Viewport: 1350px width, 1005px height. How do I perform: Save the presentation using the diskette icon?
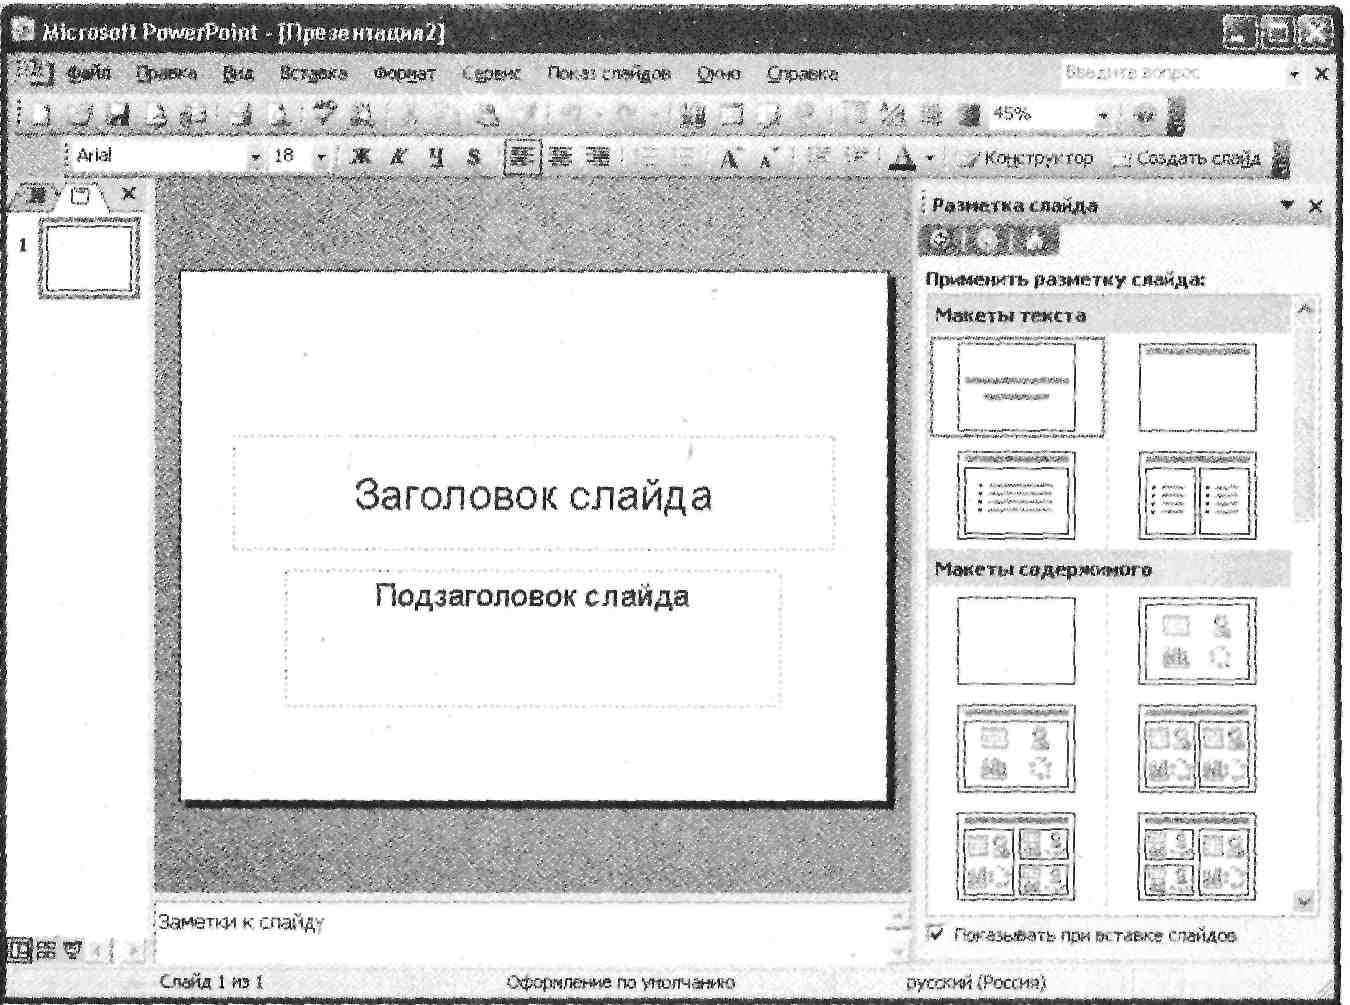click(120, 116)
